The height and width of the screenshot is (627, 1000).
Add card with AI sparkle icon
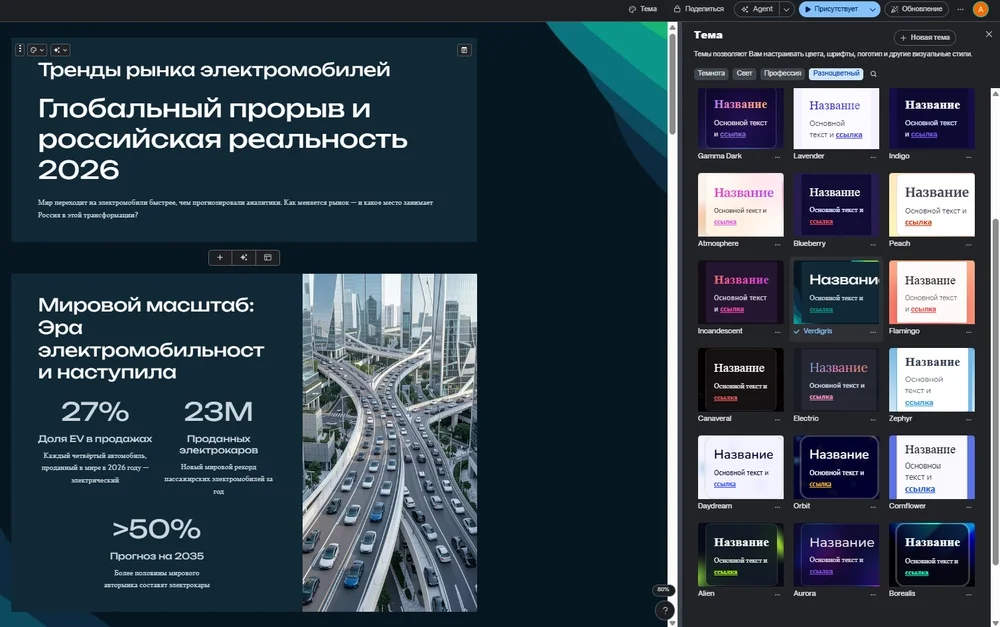[244, 258]
